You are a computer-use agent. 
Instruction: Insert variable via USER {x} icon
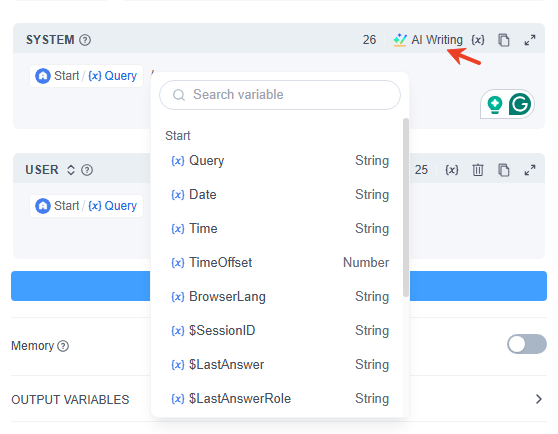tap(452, 170)
